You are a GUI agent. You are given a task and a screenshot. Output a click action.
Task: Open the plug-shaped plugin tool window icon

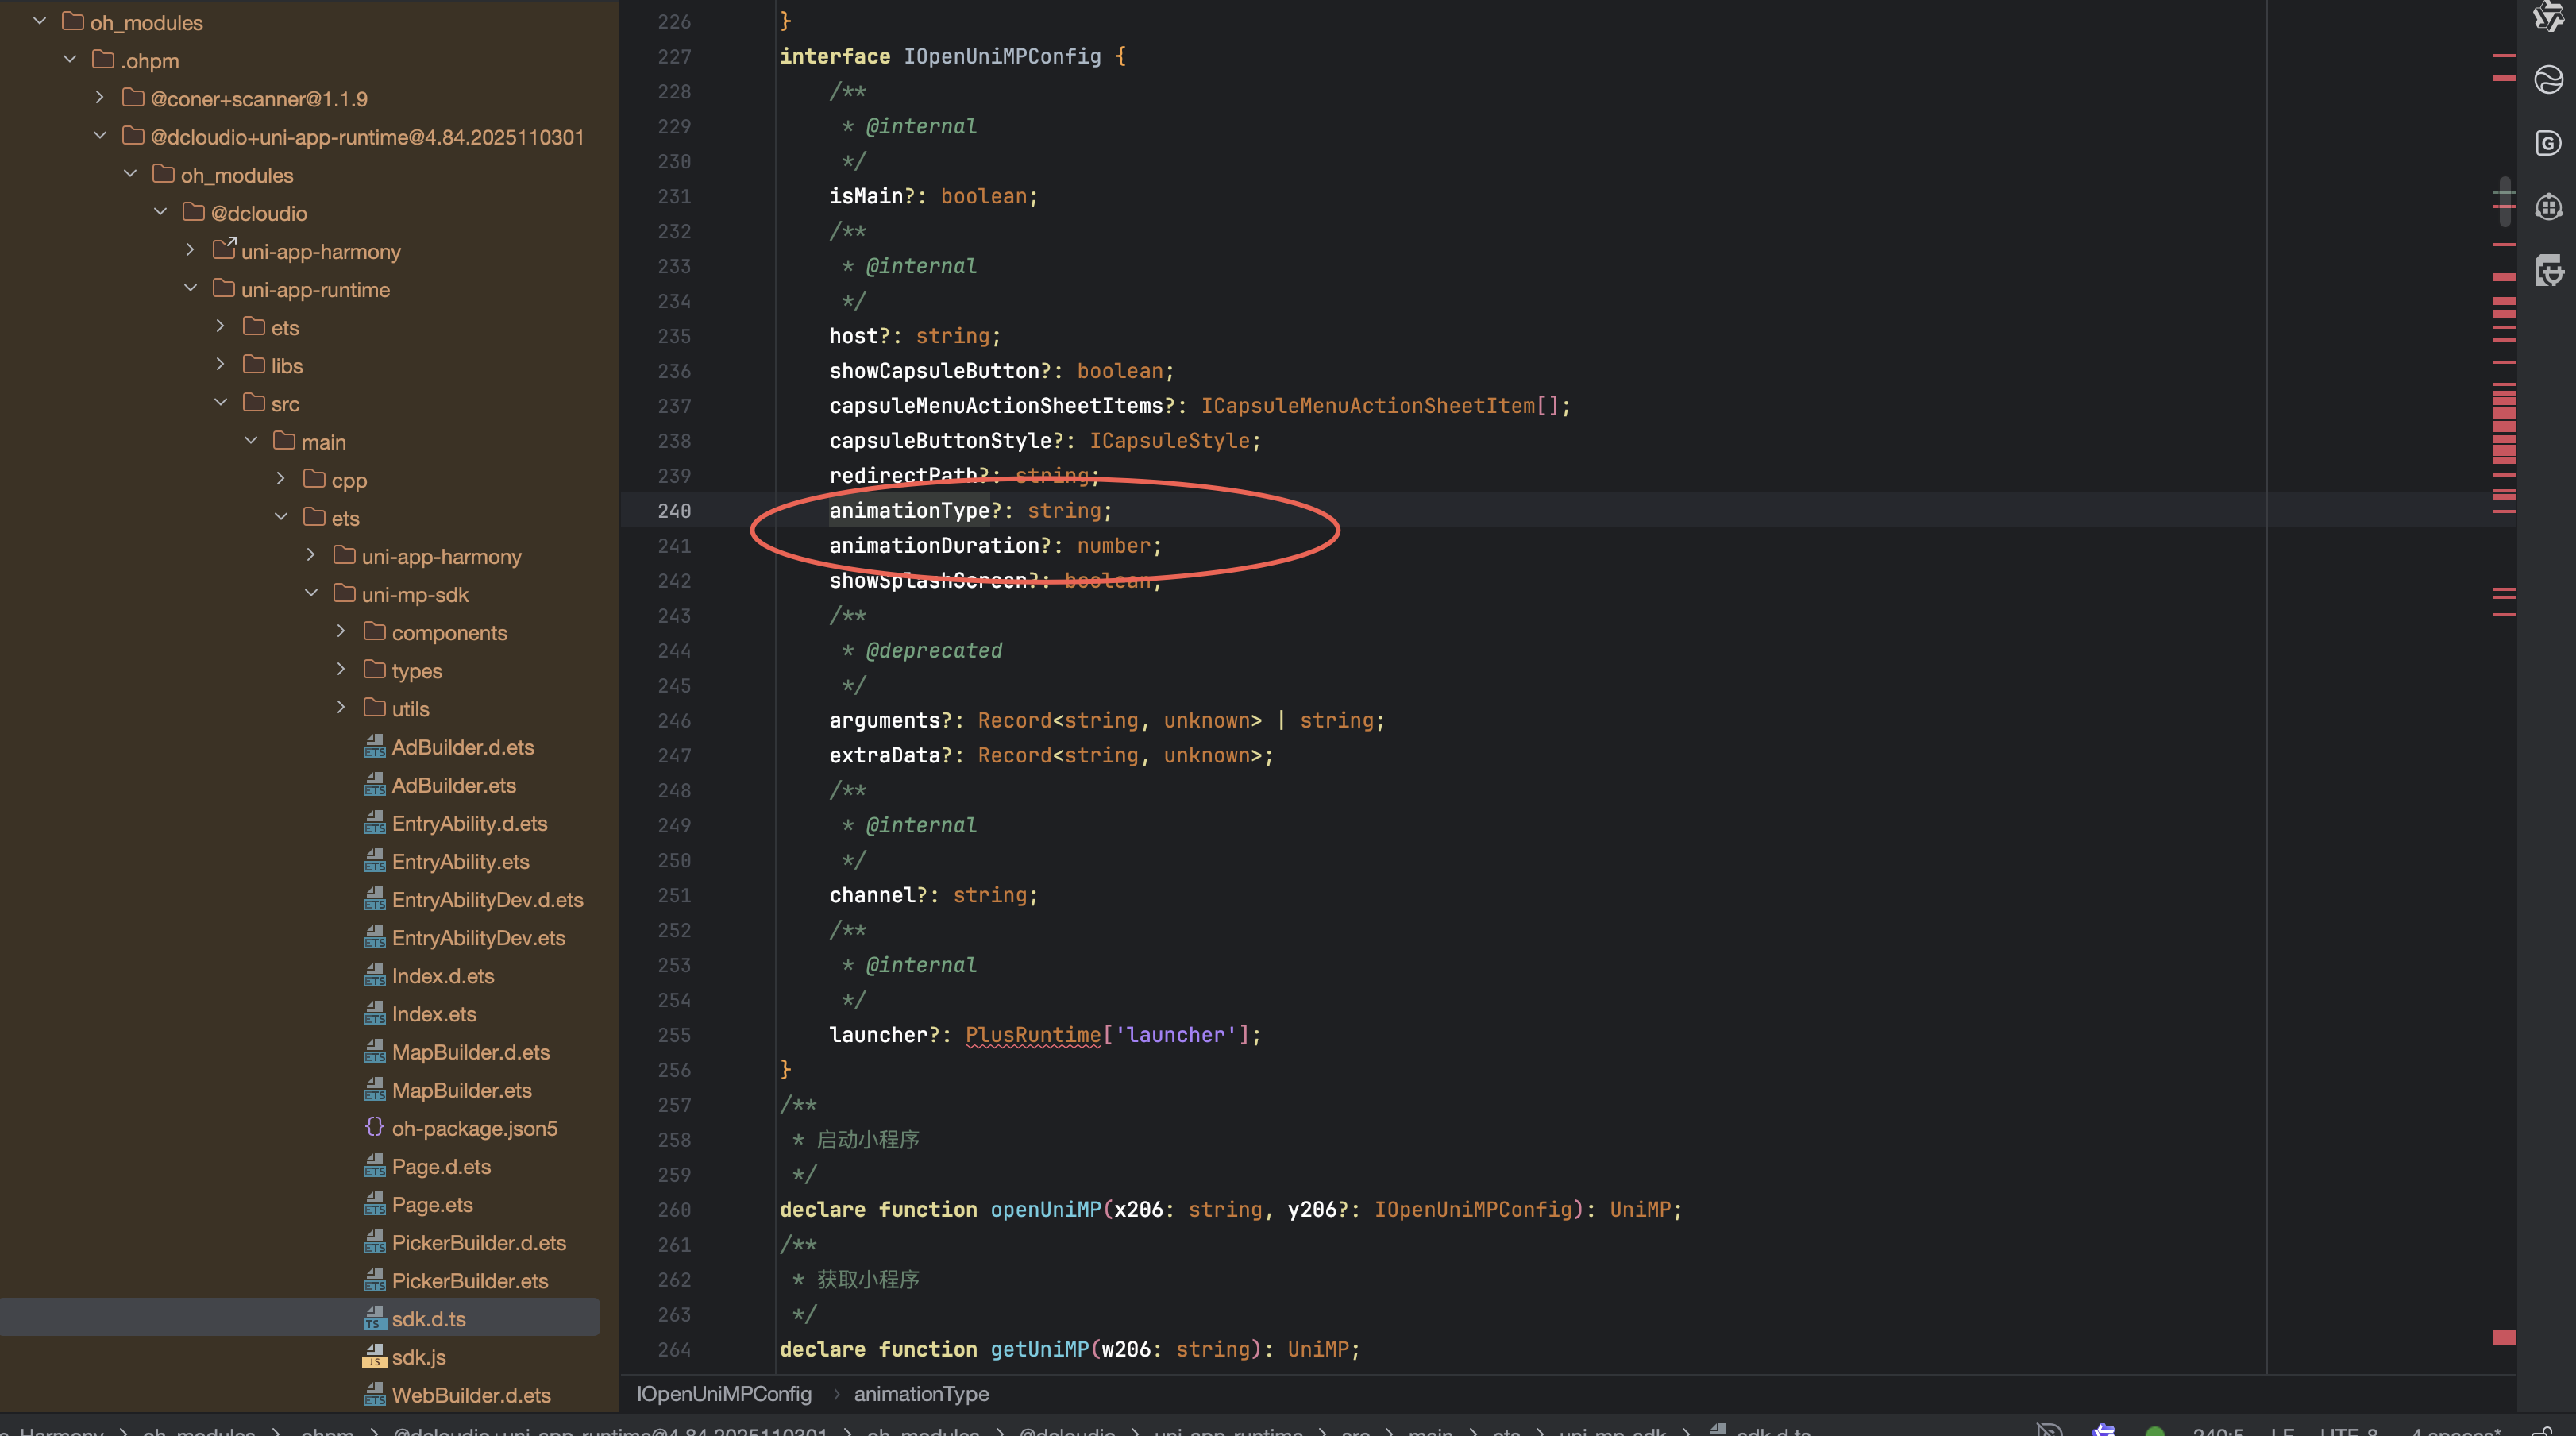click(2548, 270)
